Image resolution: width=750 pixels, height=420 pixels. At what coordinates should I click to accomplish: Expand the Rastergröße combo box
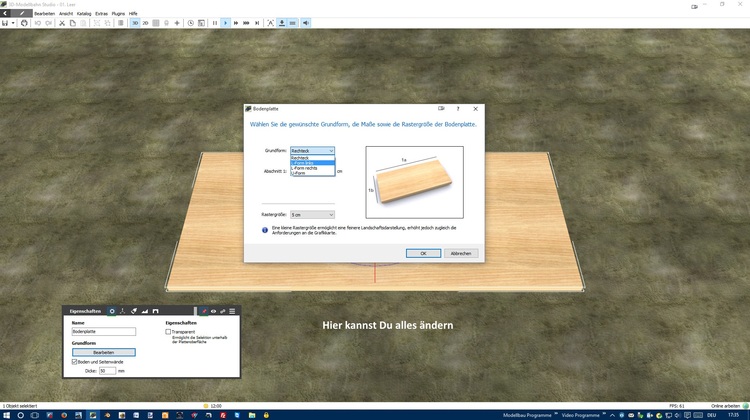pyautogui.click(x=312, y=214)
